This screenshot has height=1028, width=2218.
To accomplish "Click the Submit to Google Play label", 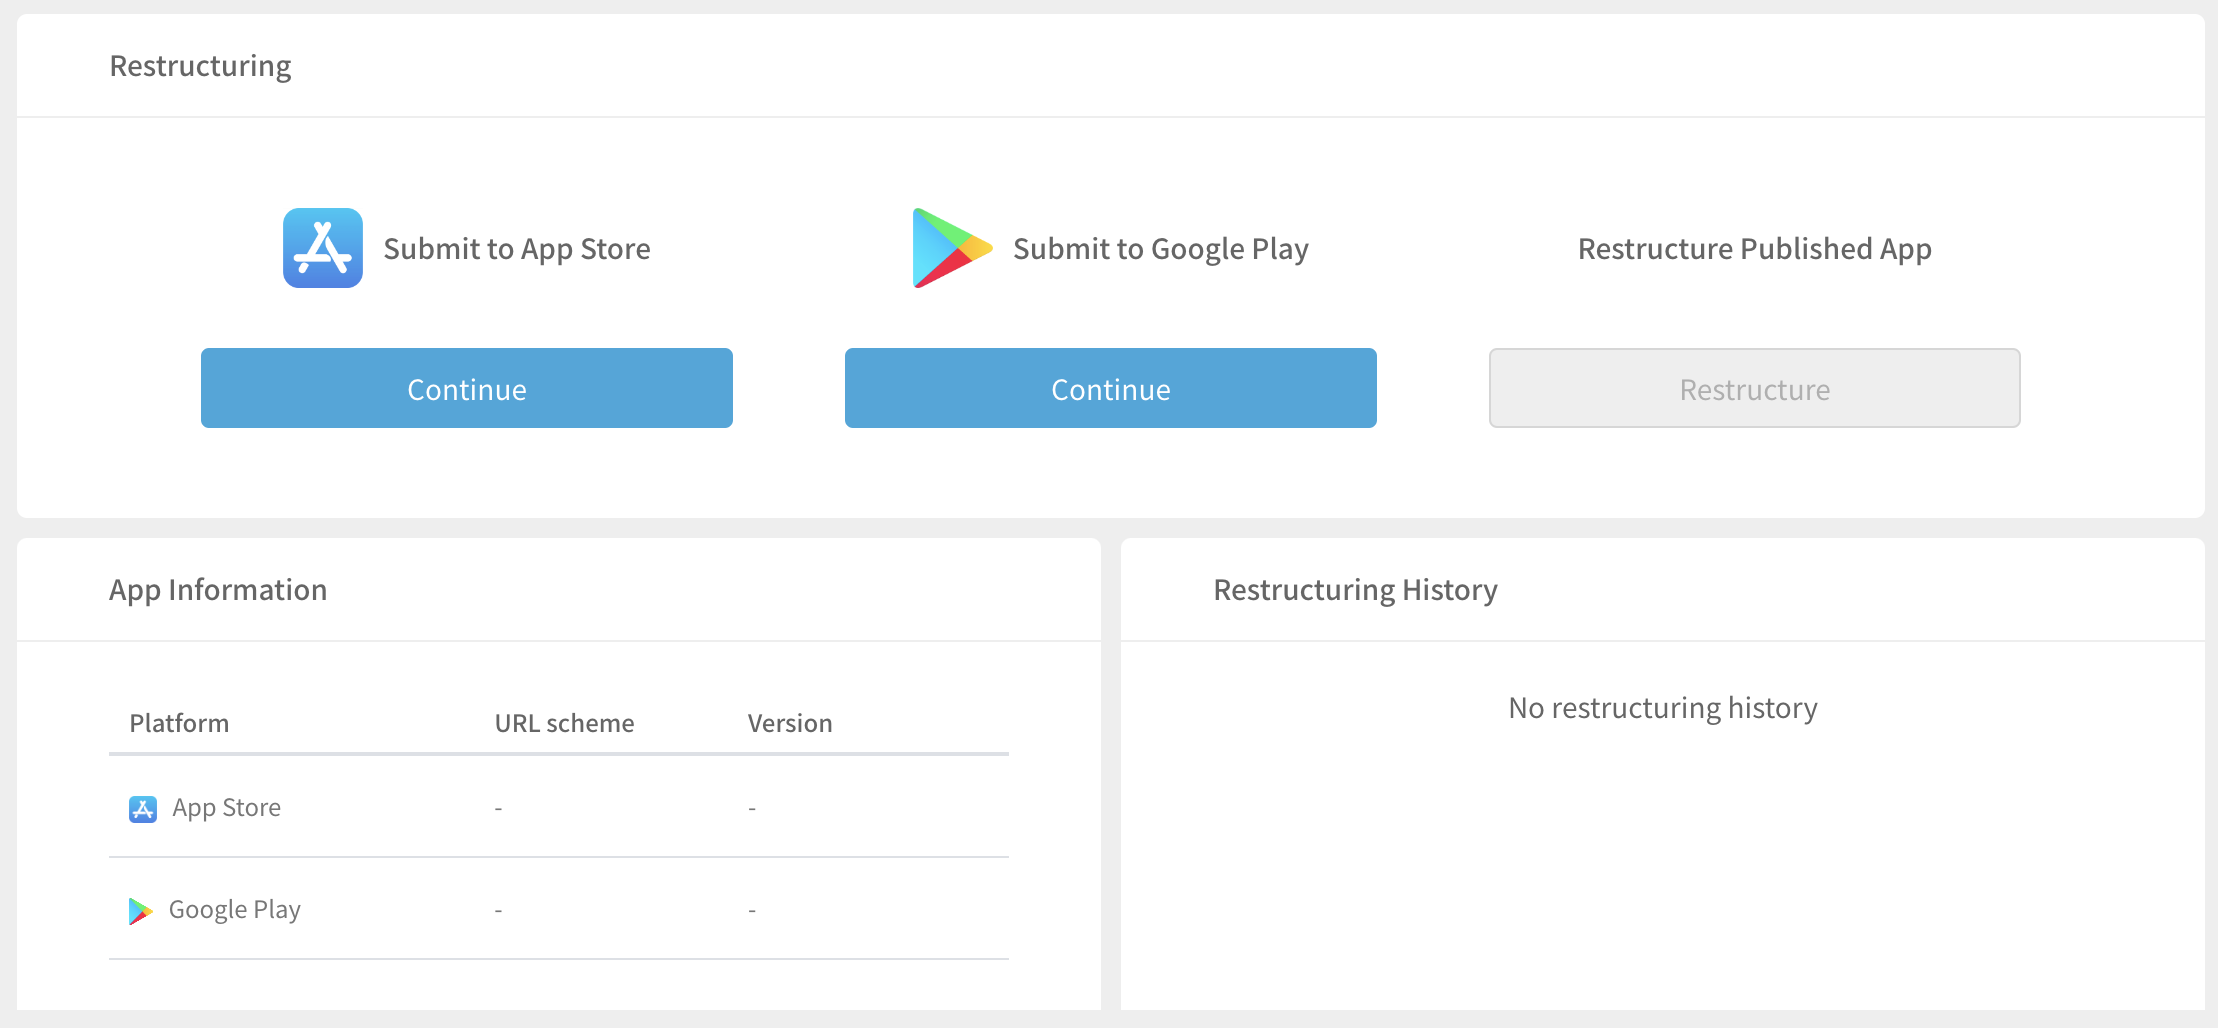I will 1160,248.
